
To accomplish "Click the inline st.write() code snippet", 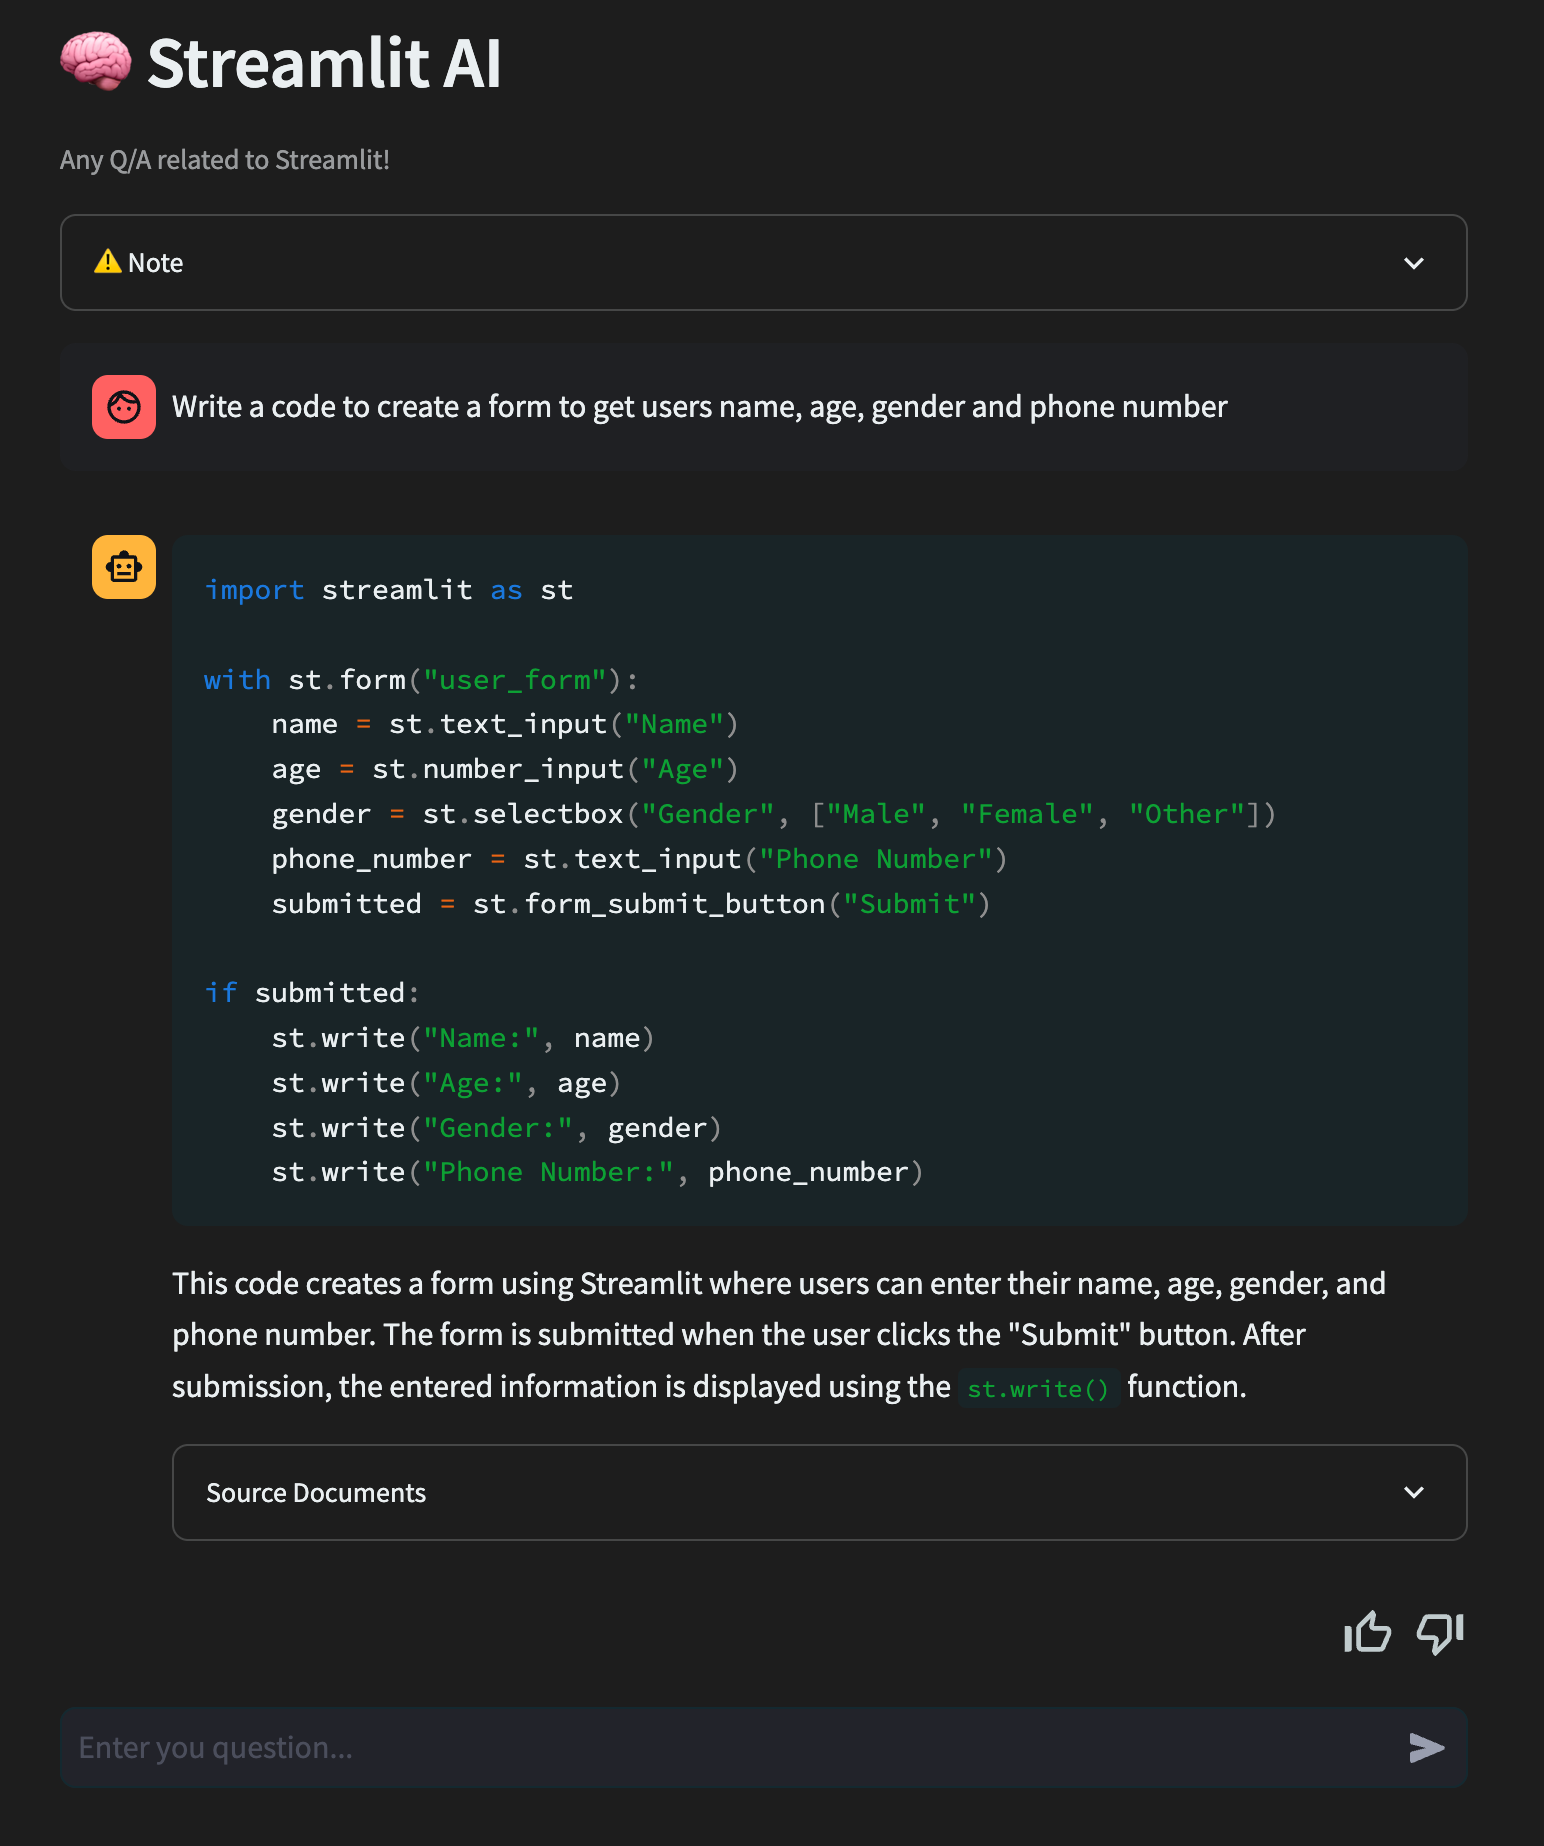I will [x=1038, y=1389].
